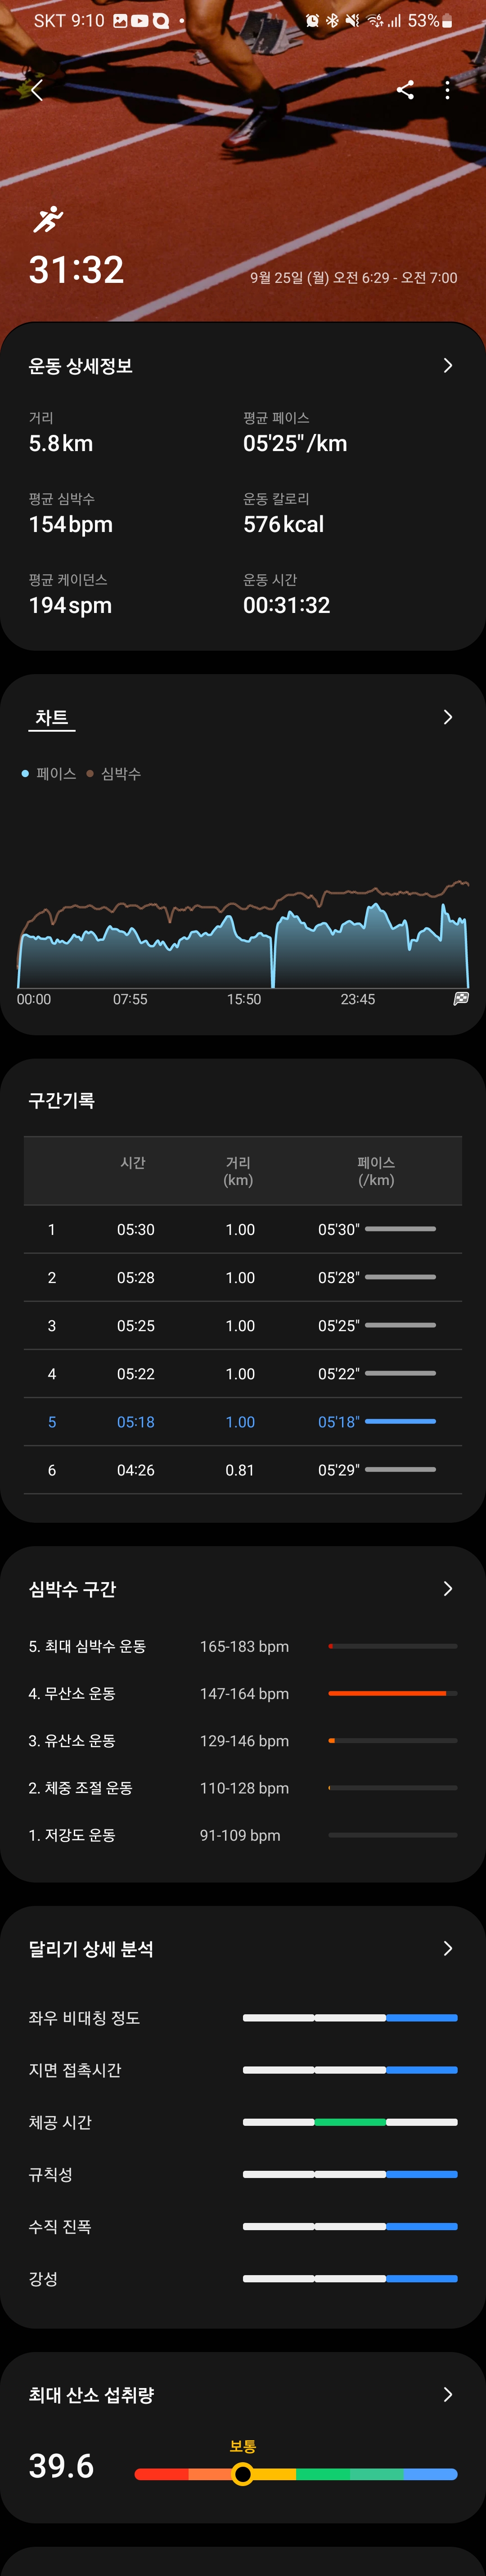This screenshot has width=486, height=2576.
Task: Open the three-dot more options menu
Action: [447, 90]
